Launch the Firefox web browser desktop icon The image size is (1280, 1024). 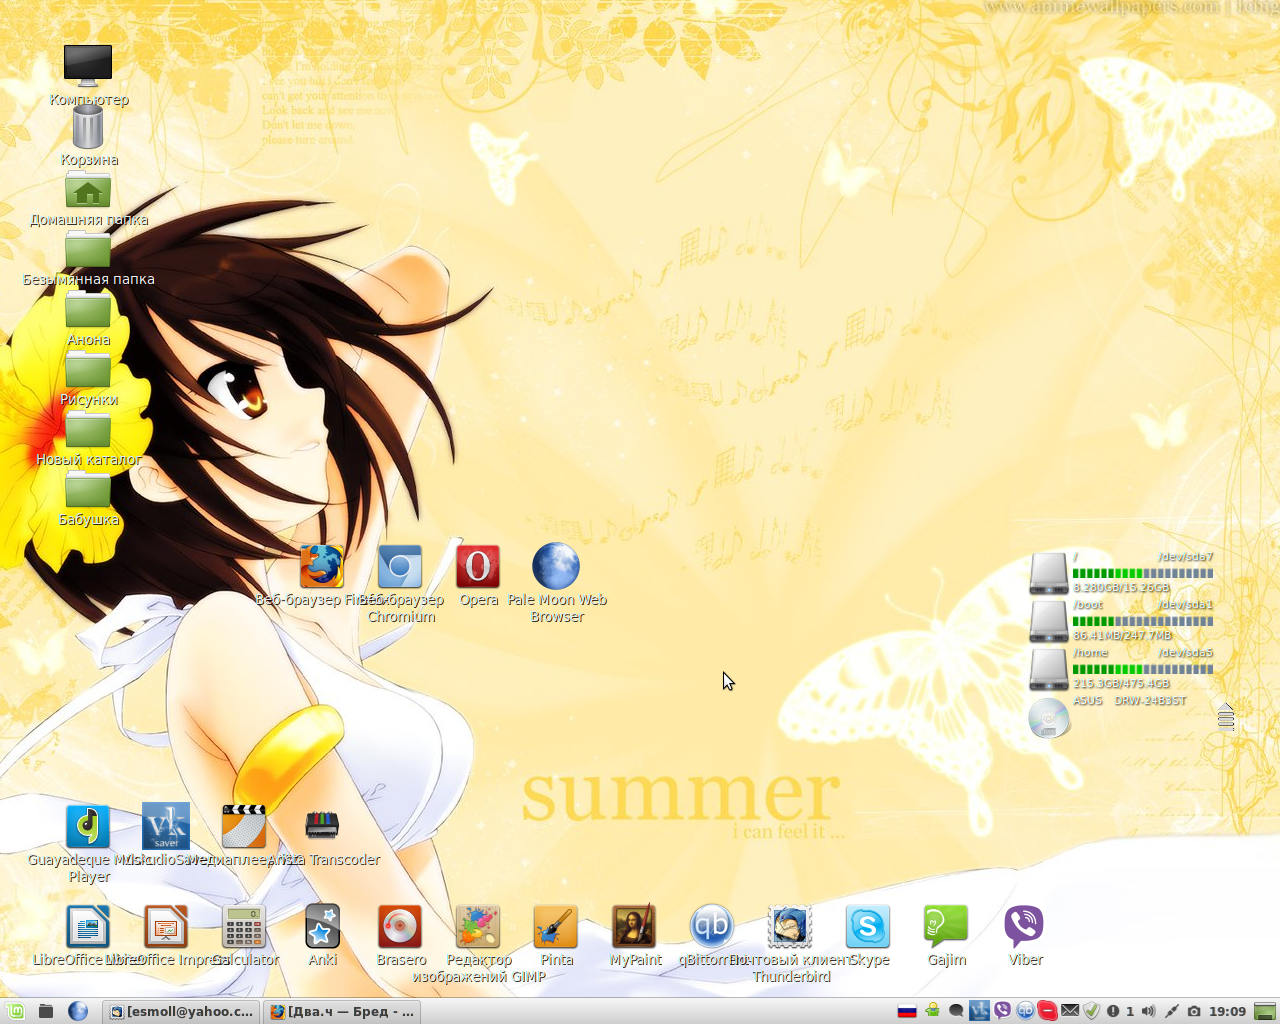pos(322,567)
